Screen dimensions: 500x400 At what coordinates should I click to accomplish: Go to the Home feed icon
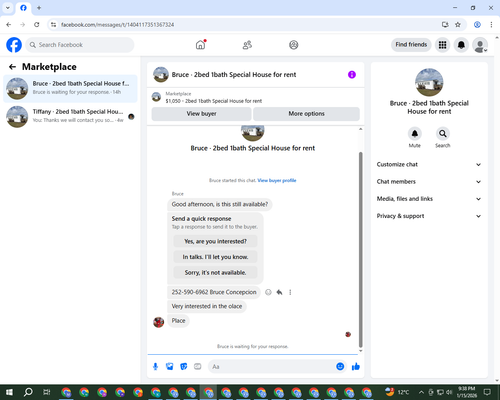(x=201, y=45)
